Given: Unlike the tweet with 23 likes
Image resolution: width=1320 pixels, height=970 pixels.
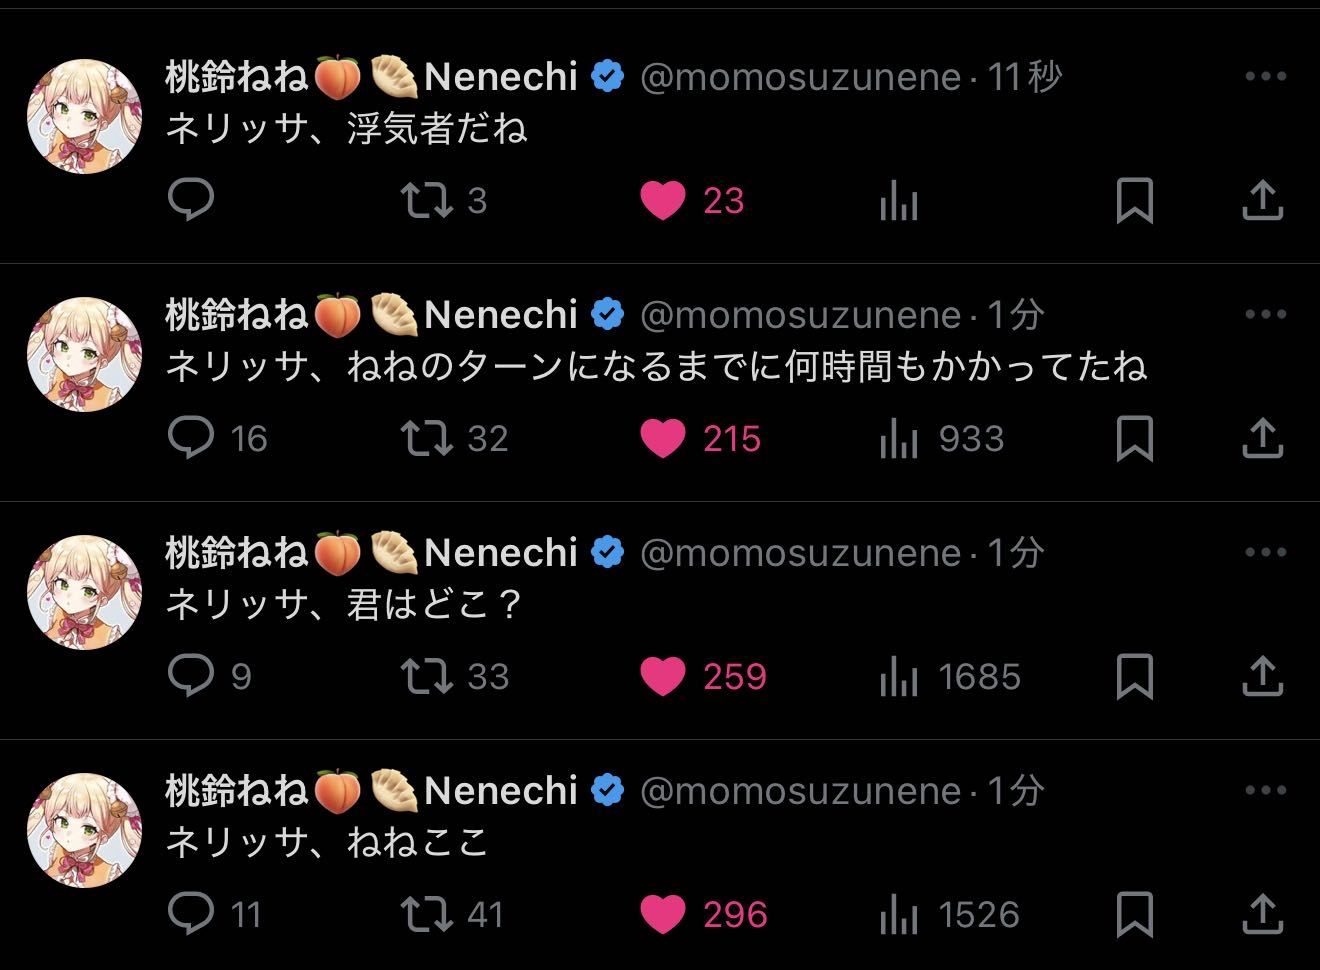Looking at the screenshot, I should [x=663, y=200].
